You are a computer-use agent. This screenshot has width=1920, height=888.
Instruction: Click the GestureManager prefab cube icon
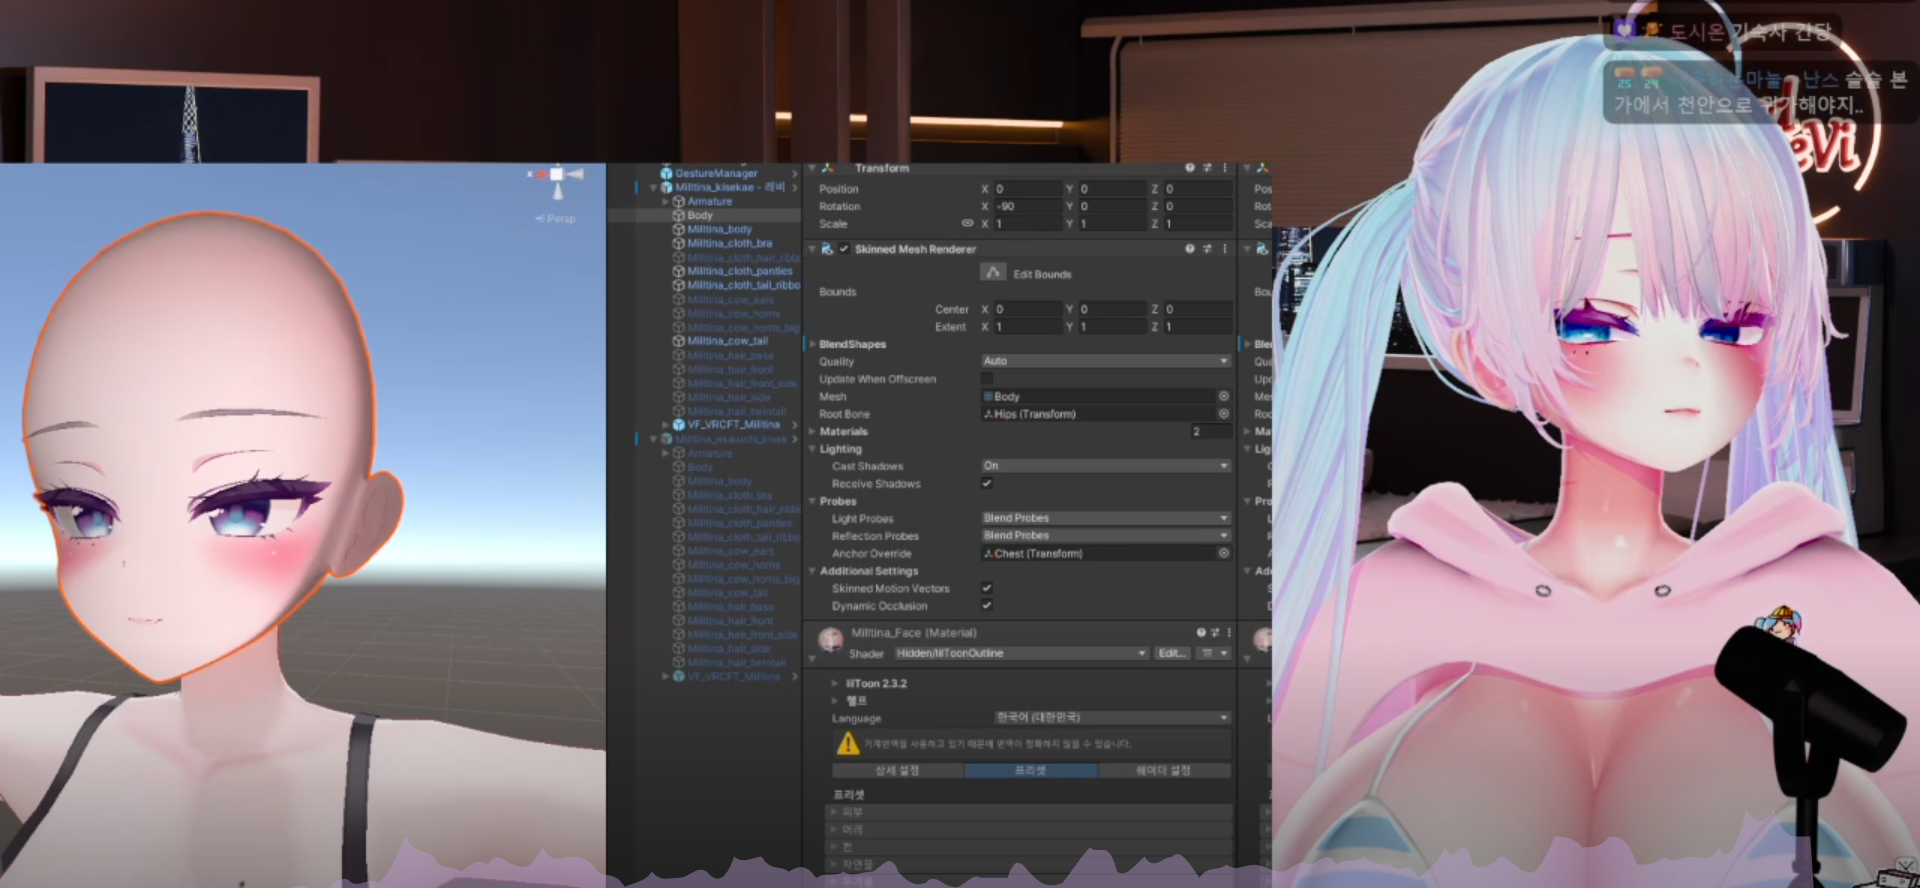666,173
